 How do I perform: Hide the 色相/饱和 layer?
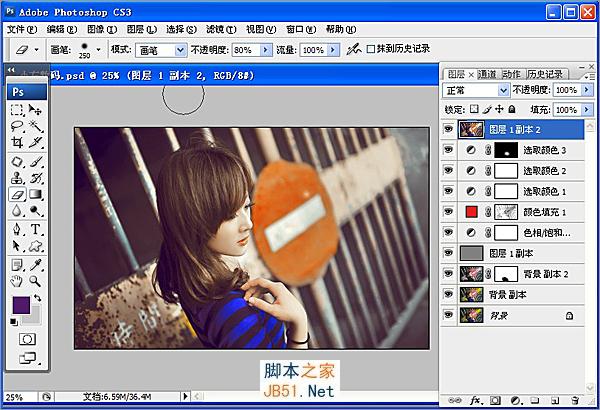[x=448, y=232]
